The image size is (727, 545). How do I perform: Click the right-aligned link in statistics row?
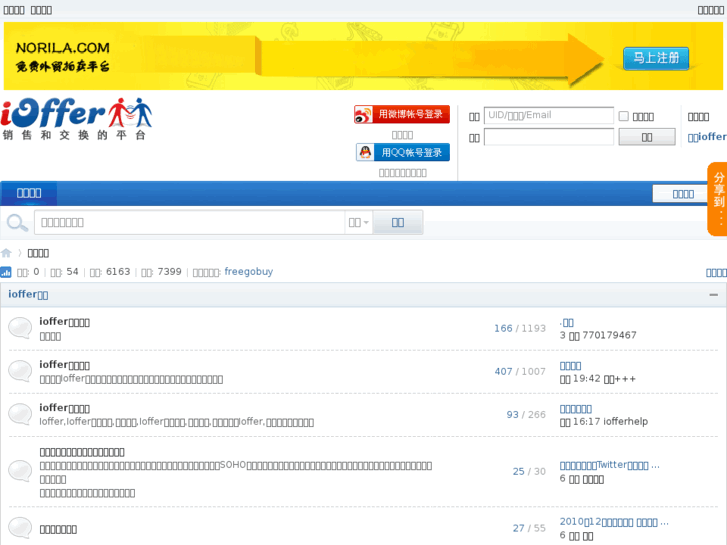tap(716, 273)
